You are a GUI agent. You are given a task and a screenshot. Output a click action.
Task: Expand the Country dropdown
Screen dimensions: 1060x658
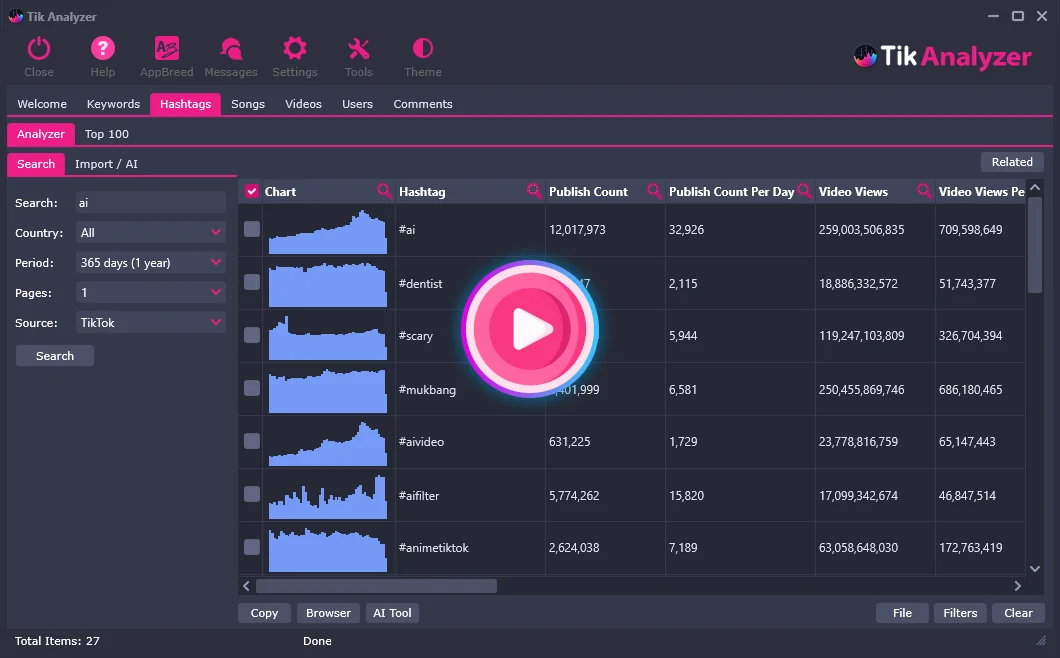click(x=151, y=233)
